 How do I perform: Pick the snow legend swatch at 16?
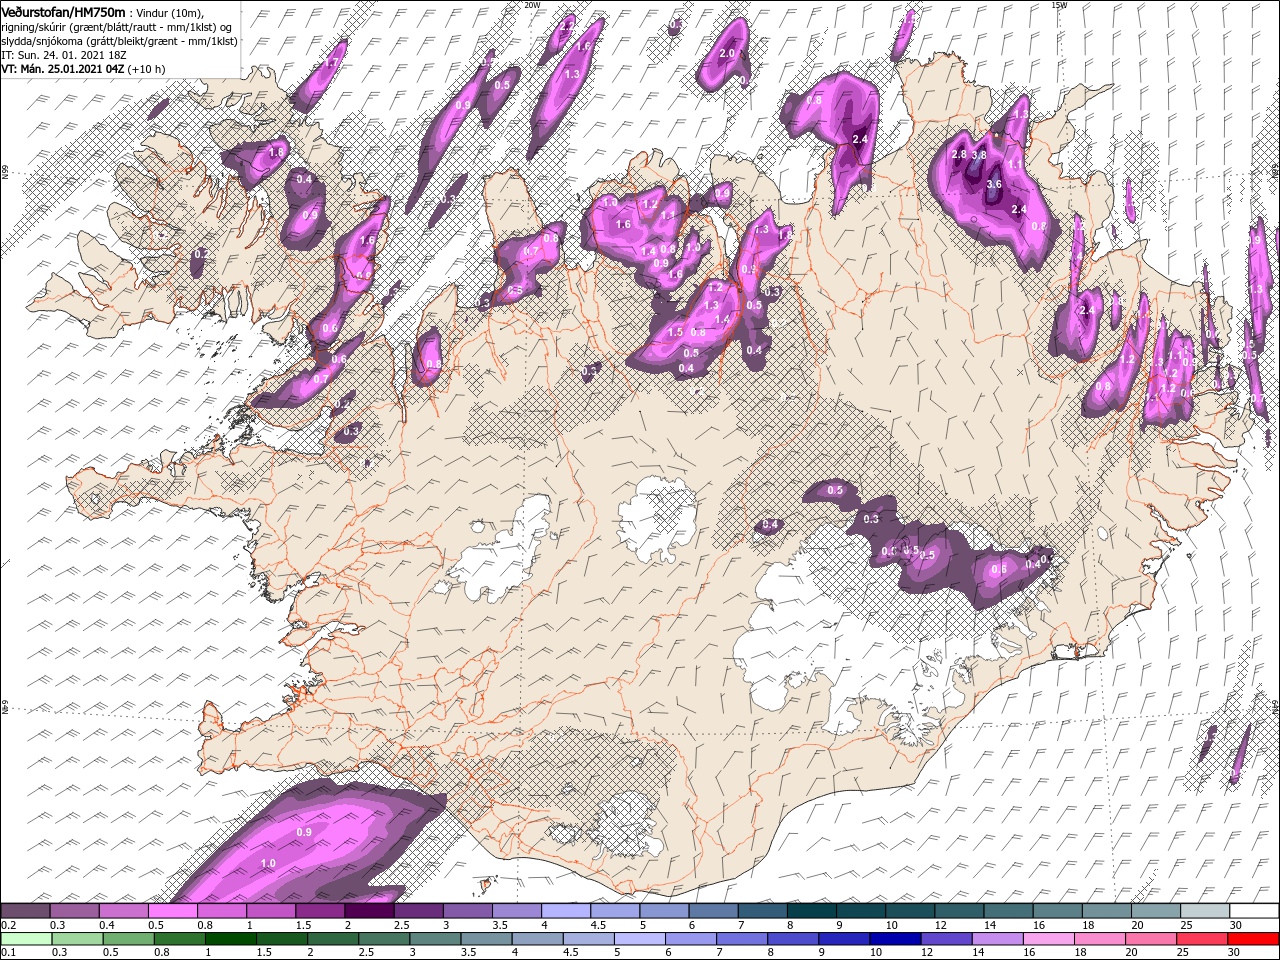(x=1058, y=910)
